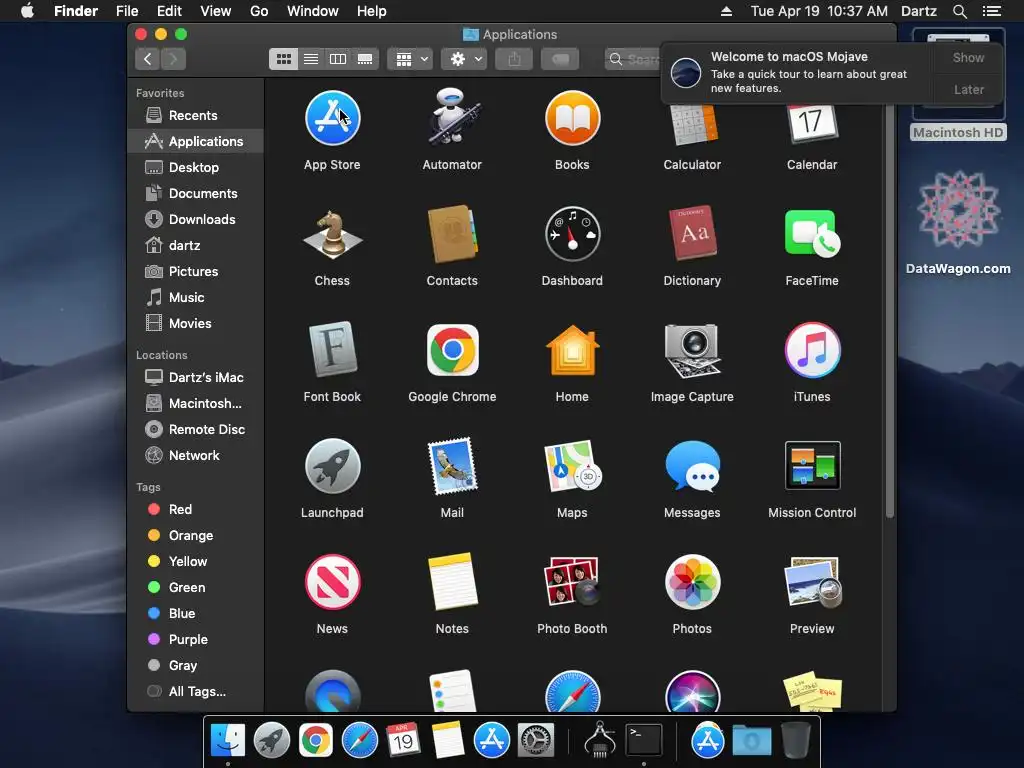The height and width of the screenshot is (768, 1024).
Task: Open Spotlight search in menu bar
Action: pos(959,11)
